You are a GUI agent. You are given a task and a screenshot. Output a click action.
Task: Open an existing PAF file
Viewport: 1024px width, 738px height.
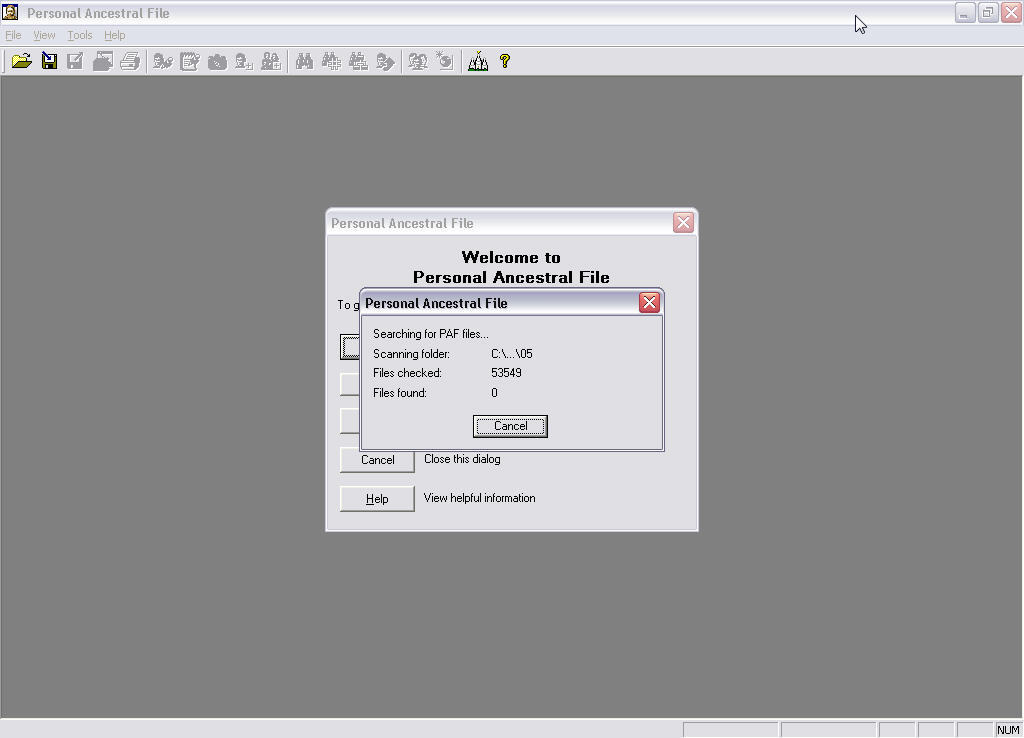[22, 61]
